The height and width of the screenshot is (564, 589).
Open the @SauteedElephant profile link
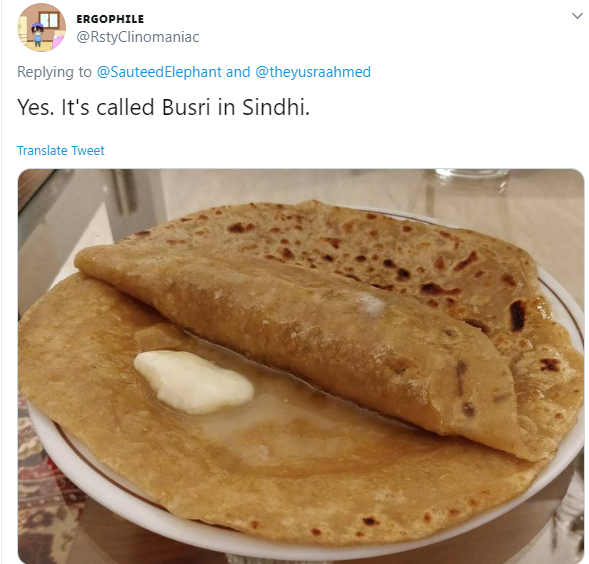click(159, 72)
